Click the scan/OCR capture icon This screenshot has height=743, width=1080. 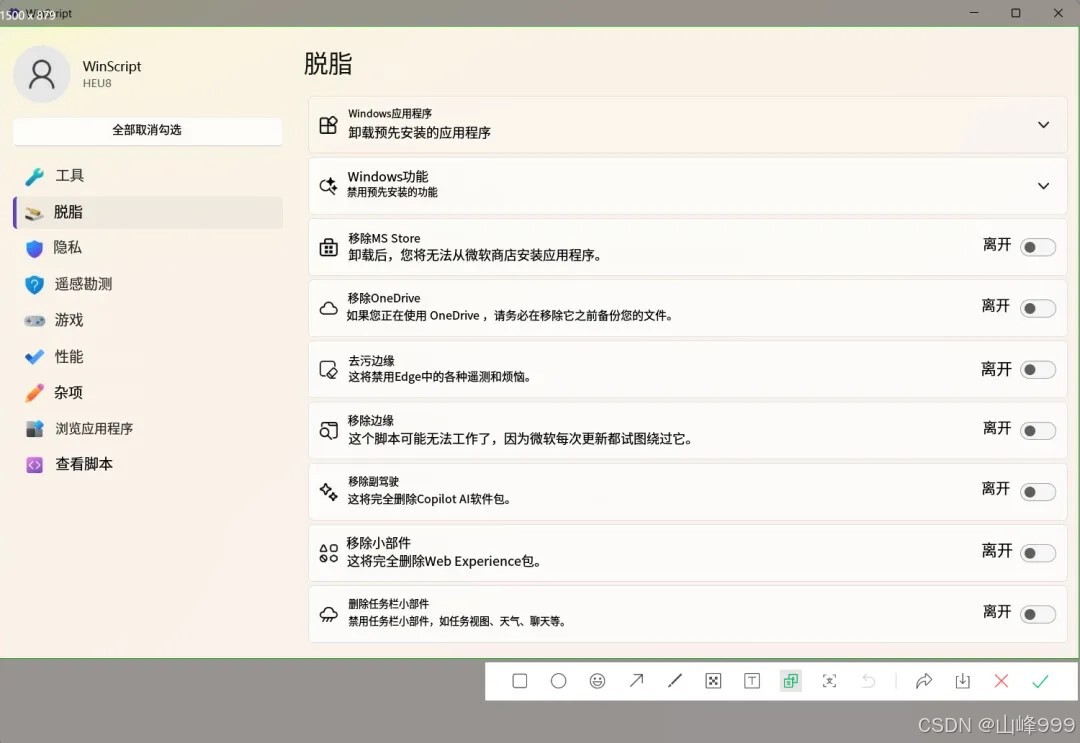coord(829,681)
